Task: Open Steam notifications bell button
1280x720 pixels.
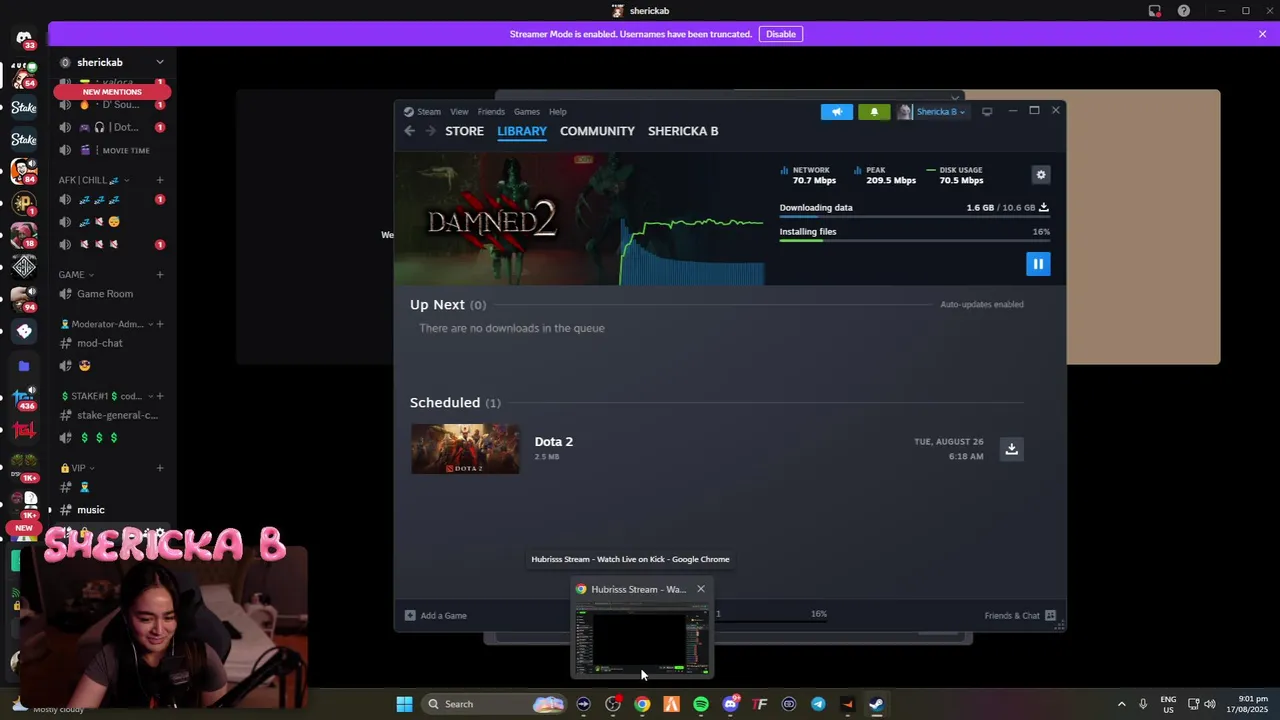Action: coord(874,112)
